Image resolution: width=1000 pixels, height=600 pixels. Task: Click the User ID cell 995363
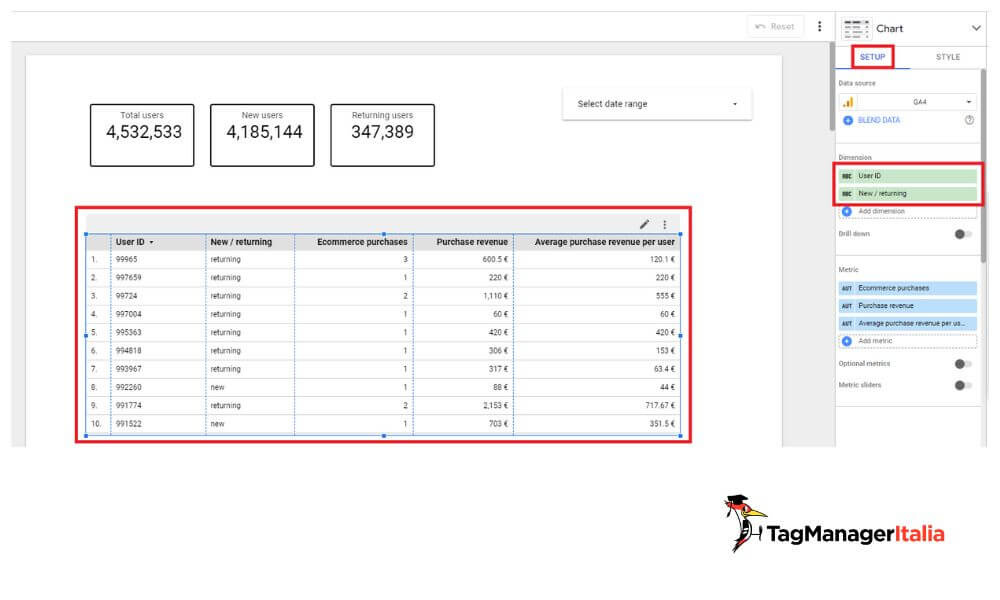pos(129,333)
